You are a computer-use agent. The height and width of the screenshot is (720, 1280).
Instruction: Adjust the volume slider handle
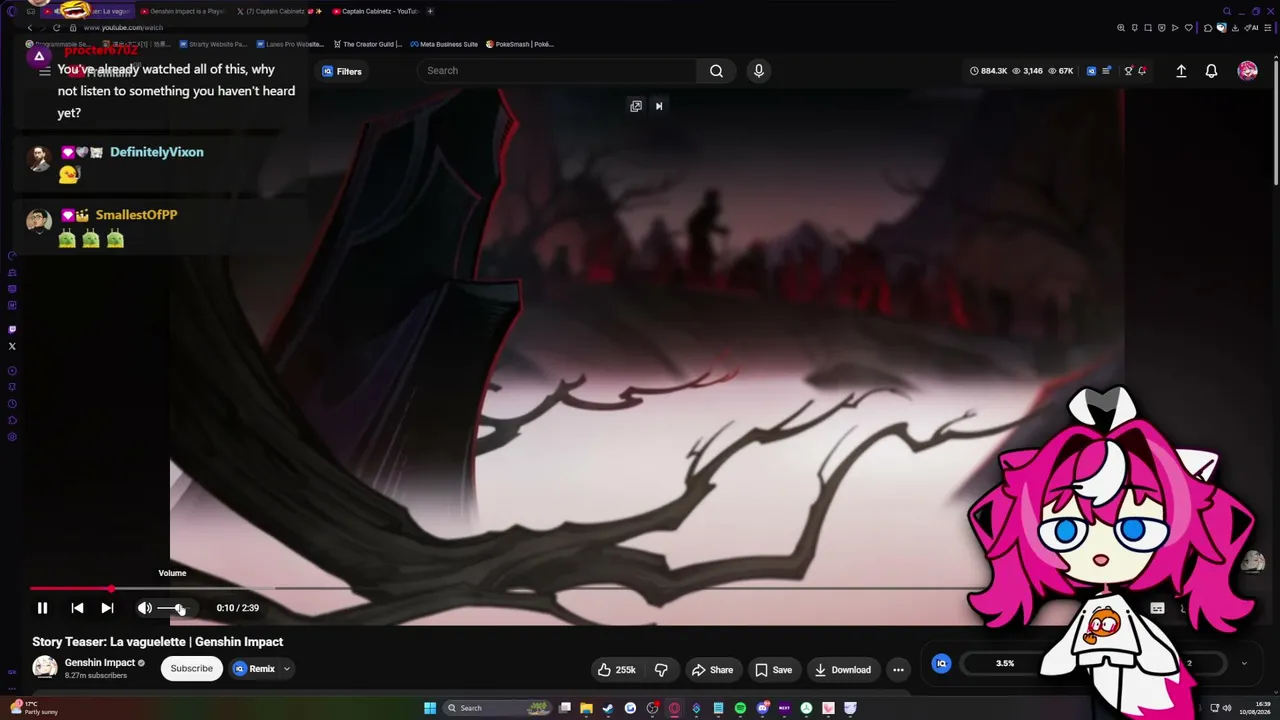tap(179, 608)
